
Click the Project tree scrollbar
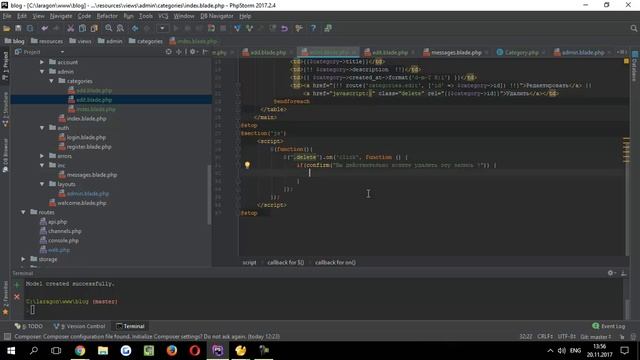click(x=209, y=194)
